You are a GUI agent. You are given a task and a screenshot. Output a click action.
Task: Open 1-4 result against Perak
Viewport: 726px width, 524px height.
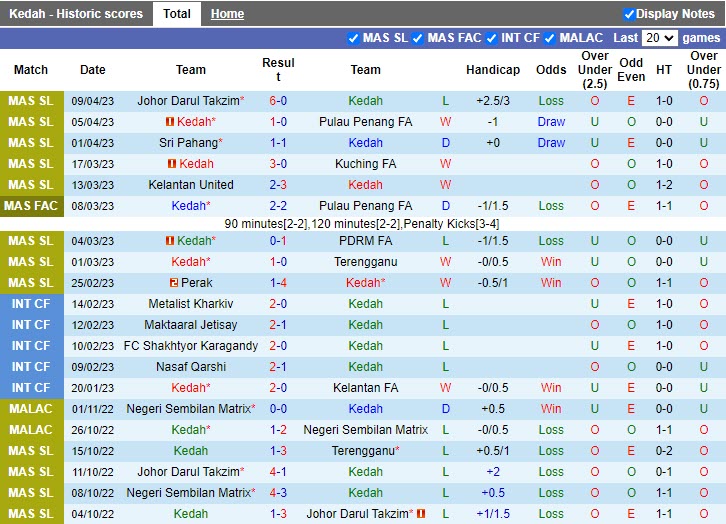tap(278, 283)
